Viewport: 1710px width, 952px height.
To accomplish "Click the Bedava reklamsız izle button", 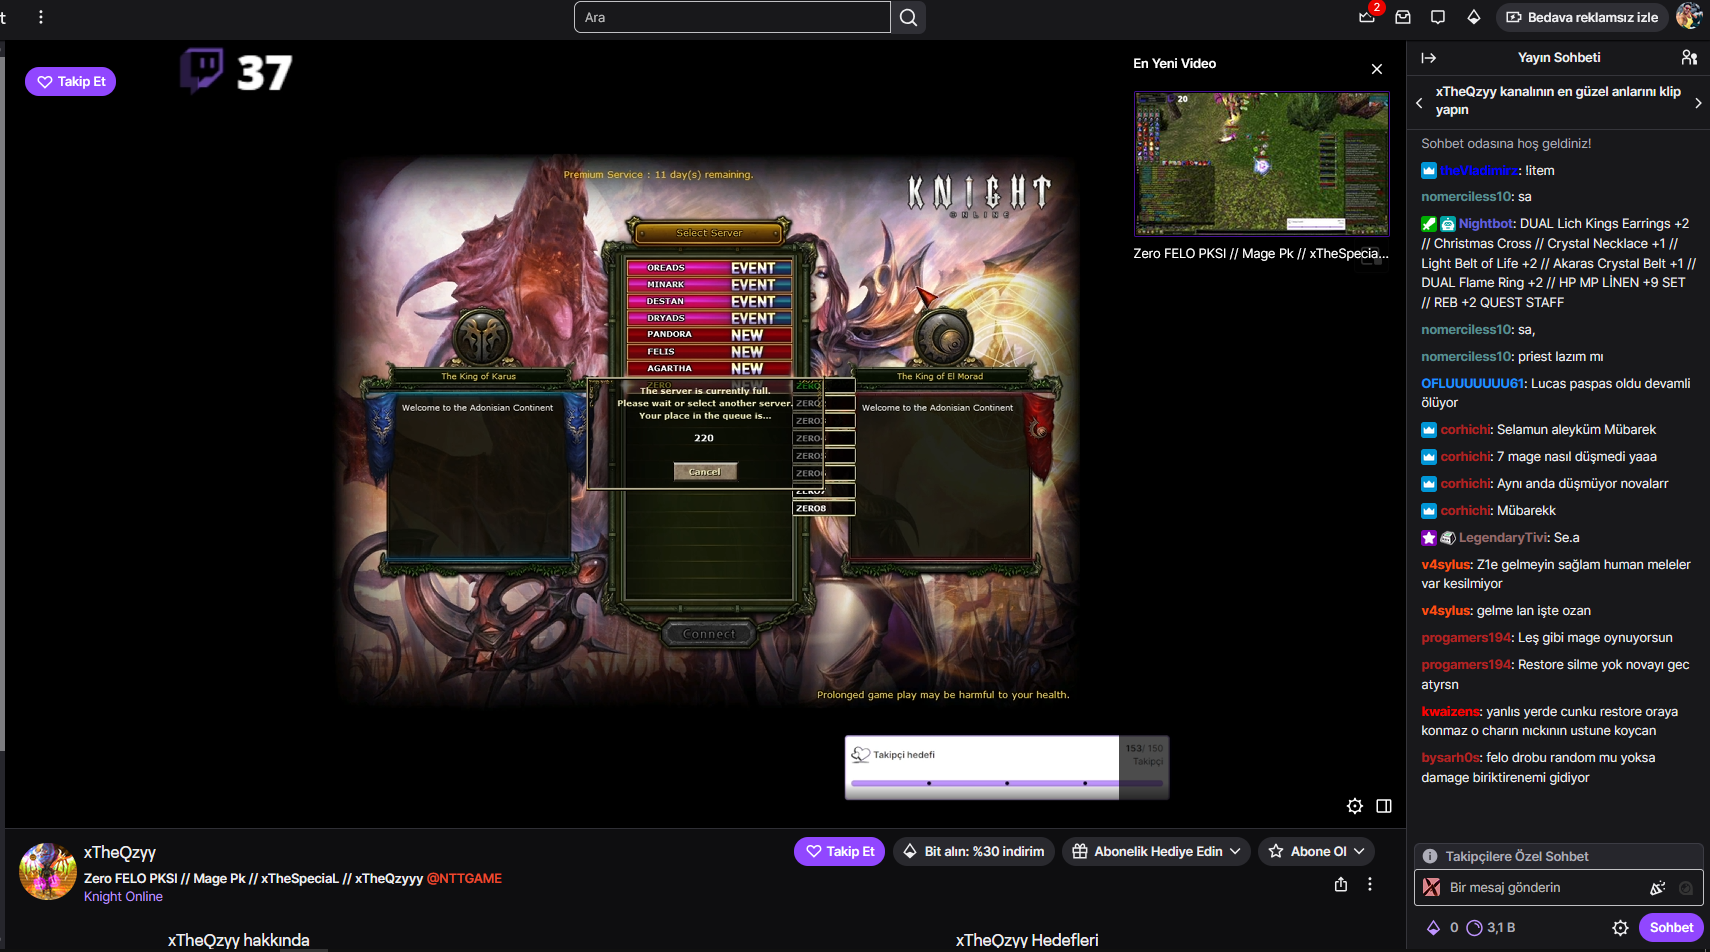I will point(1582,17).
